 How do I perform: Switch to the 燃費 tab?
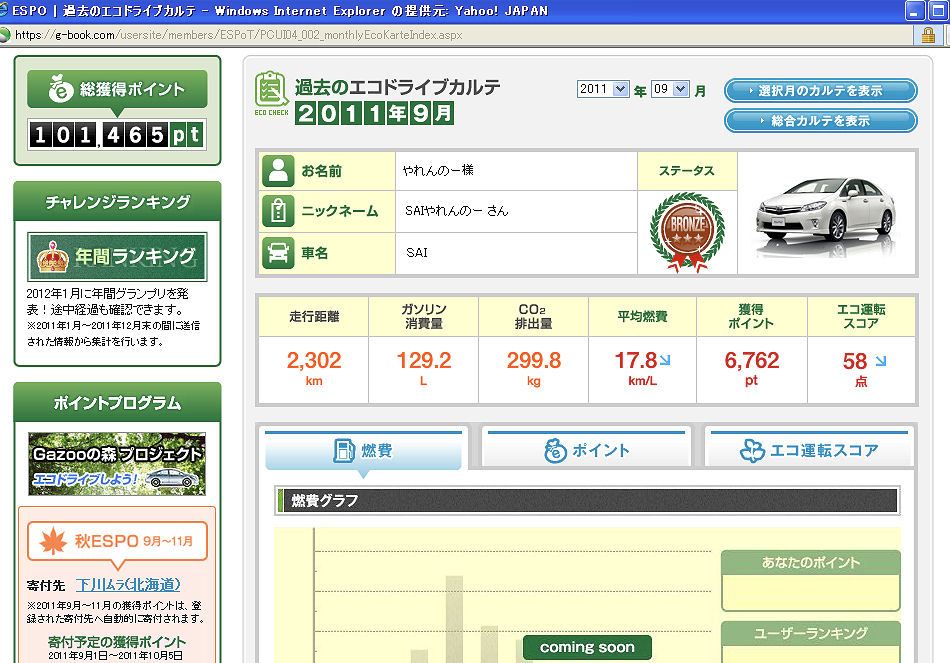363,450
